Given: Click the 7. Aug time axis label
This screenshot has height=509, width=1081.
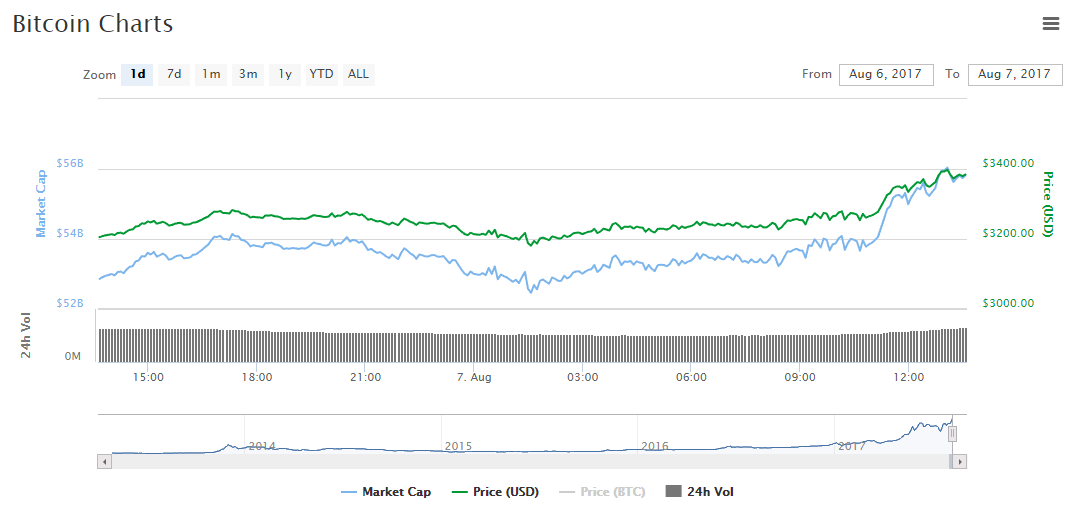Looking at the screenshot, I should 474,377.
